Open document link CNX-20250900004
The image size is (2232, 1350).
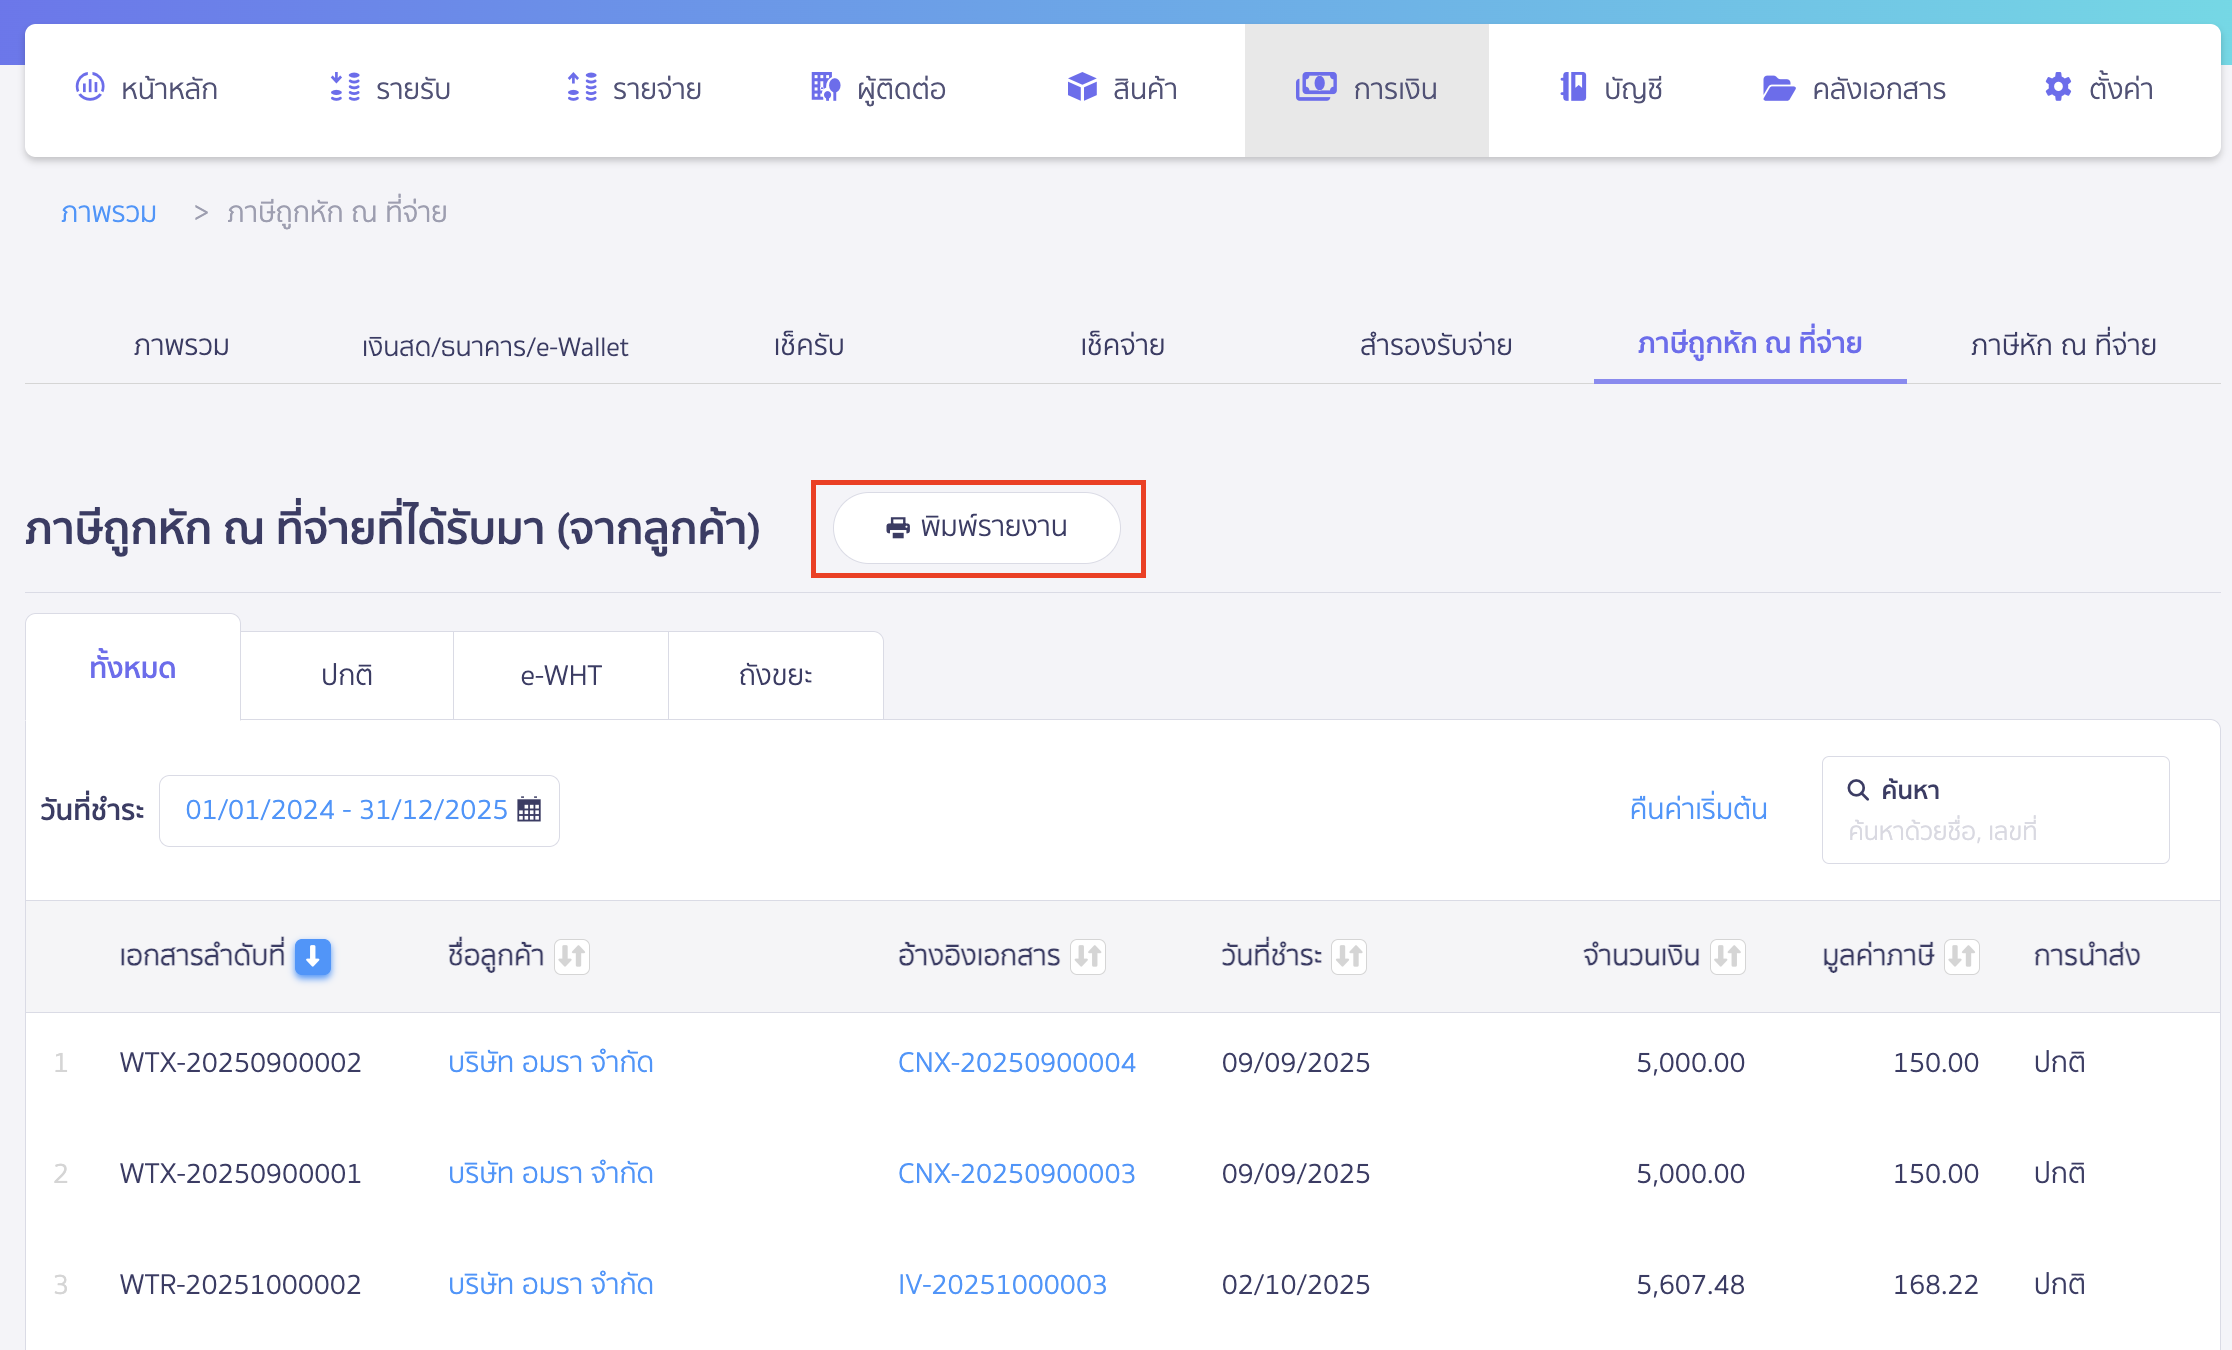[1016, 1062]
